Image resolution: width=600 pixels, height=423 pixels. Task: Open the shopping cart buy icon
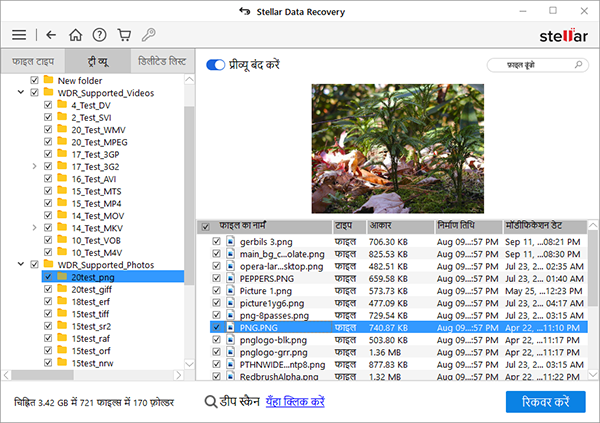pyautogui.click(x=124, y=35)
